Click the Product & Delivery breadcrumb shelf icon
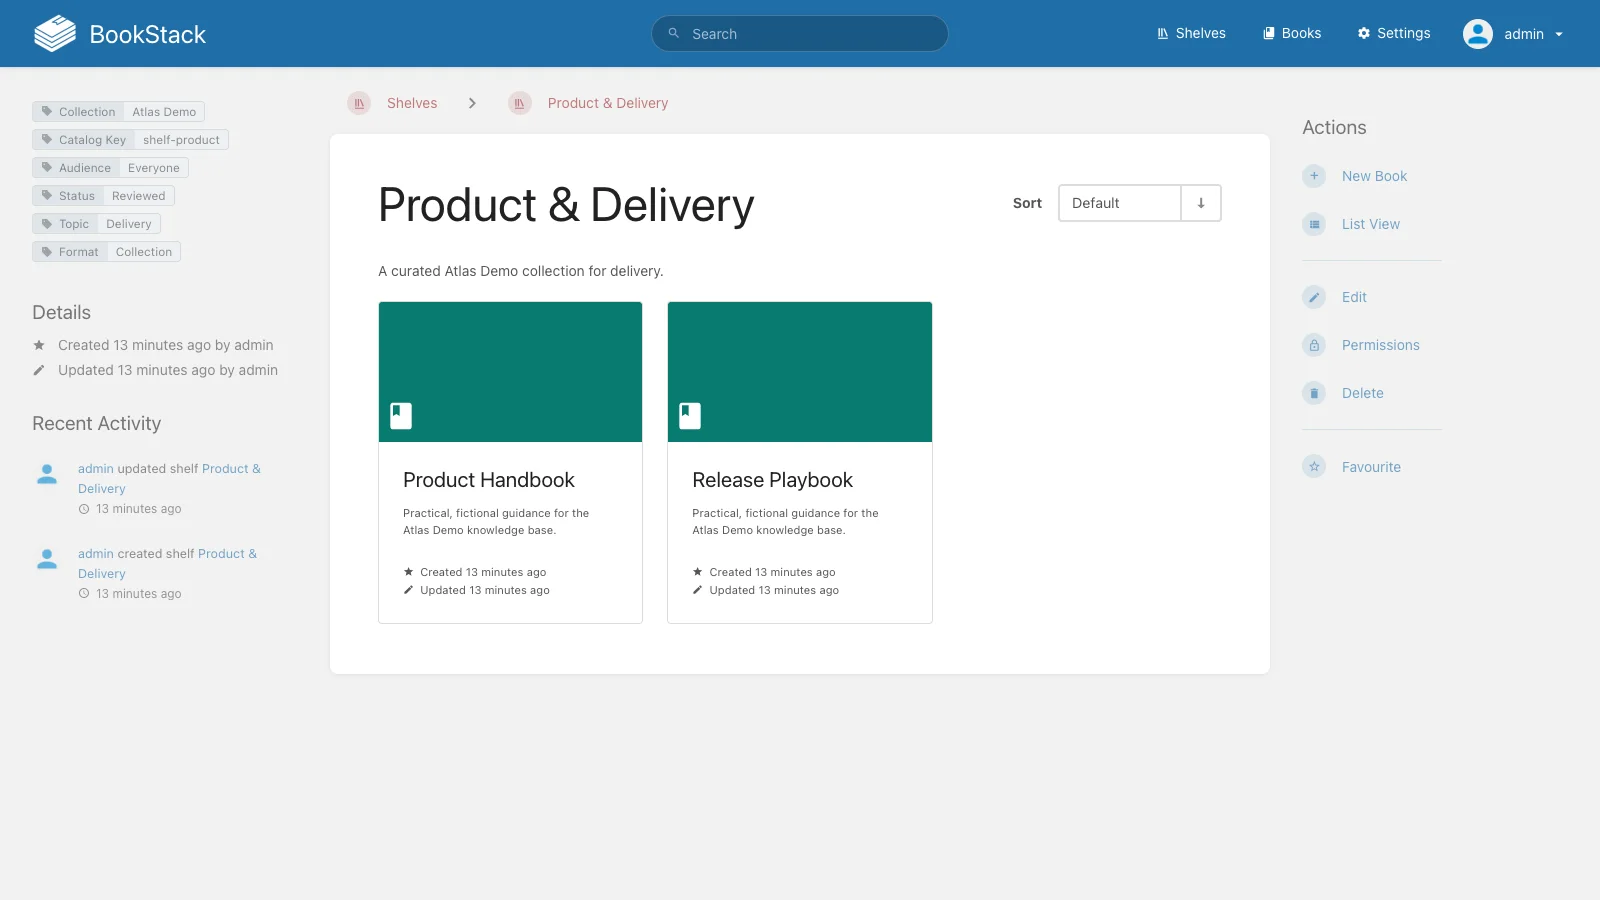Screen dimensions: 1600x900 [520, 103]
